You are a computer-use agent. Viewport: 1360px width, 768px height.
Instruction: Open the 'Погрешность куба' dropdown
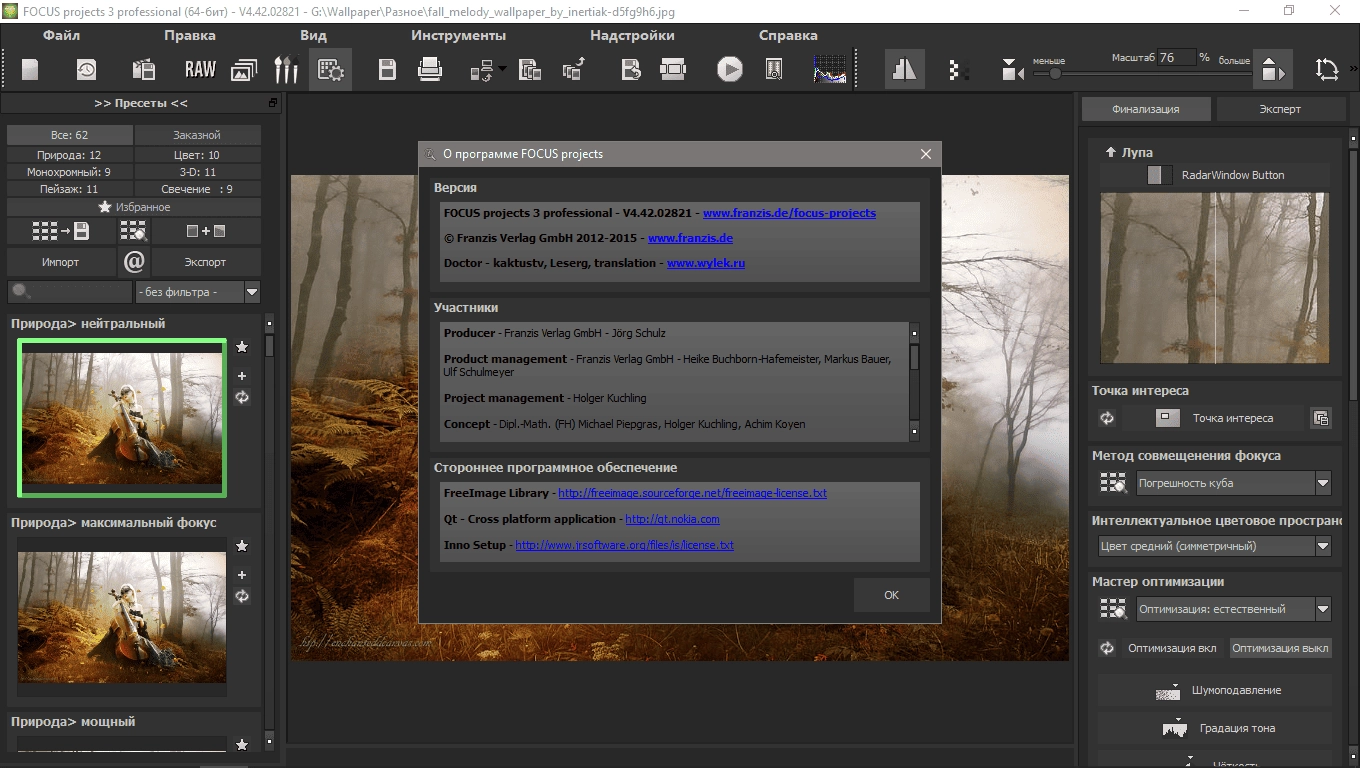pyautogui.click(x=1233, y=483)
